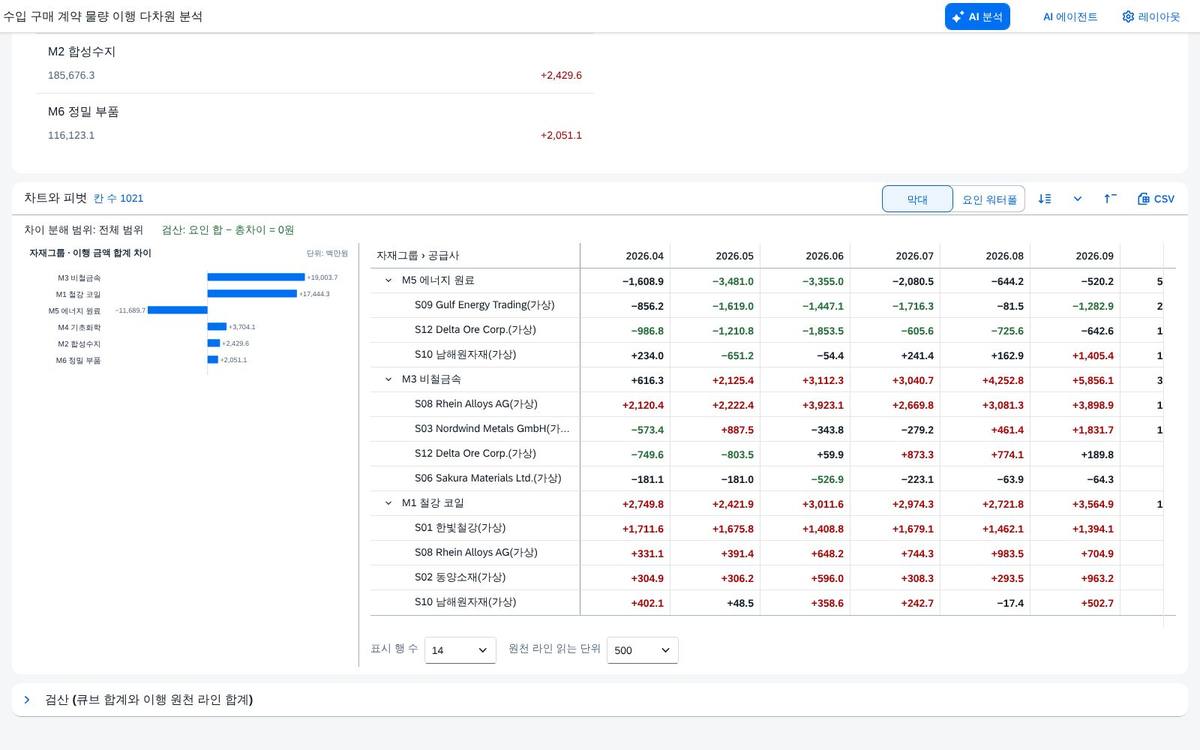Screen dimensions: 1200x750
Task: Open the 원천 라인 읽는 단위 dropdown
Action: 643,650
